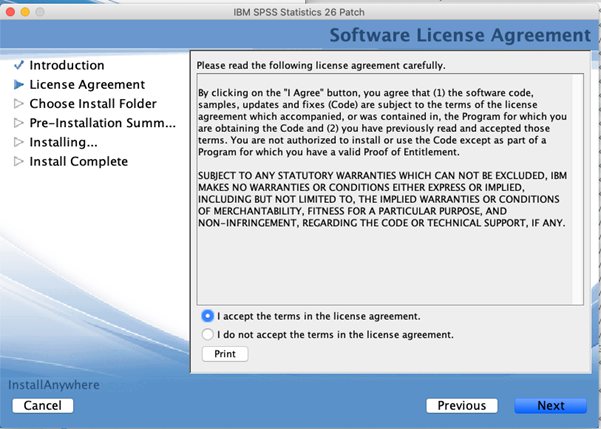The image size is (601, 429).
Task: Click the Introduction step checkmark icon
Action: (x=19, y=65)
